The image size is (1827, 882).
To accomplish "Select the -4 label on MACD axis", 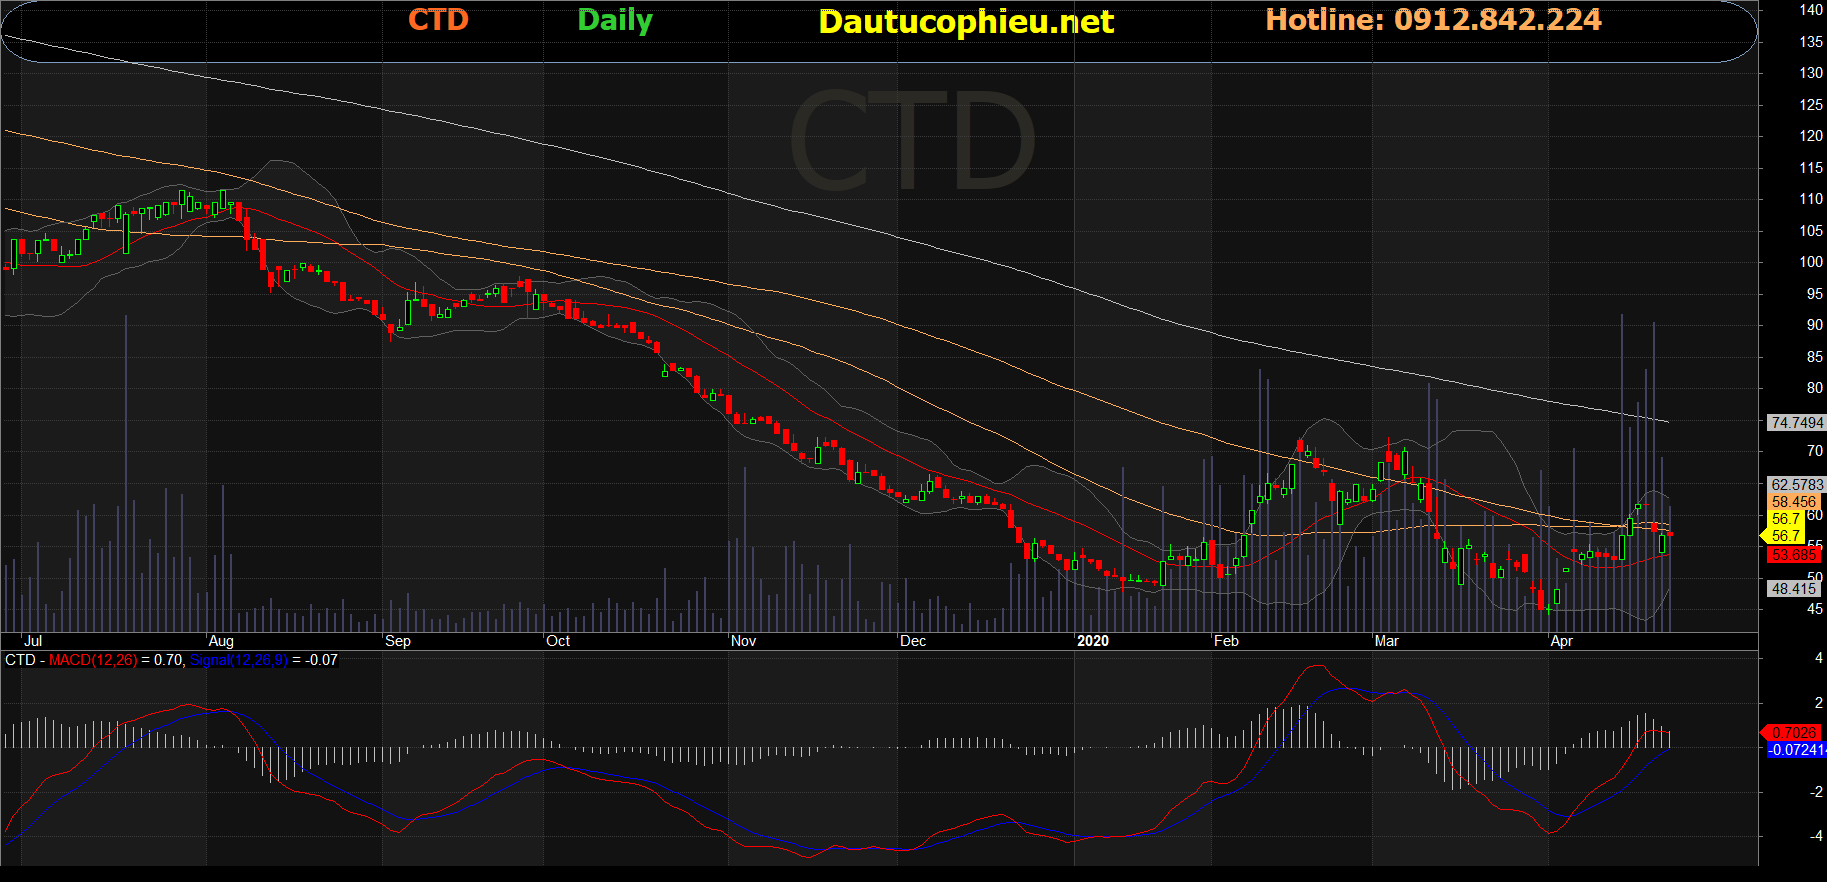I will coord(1816,836).
